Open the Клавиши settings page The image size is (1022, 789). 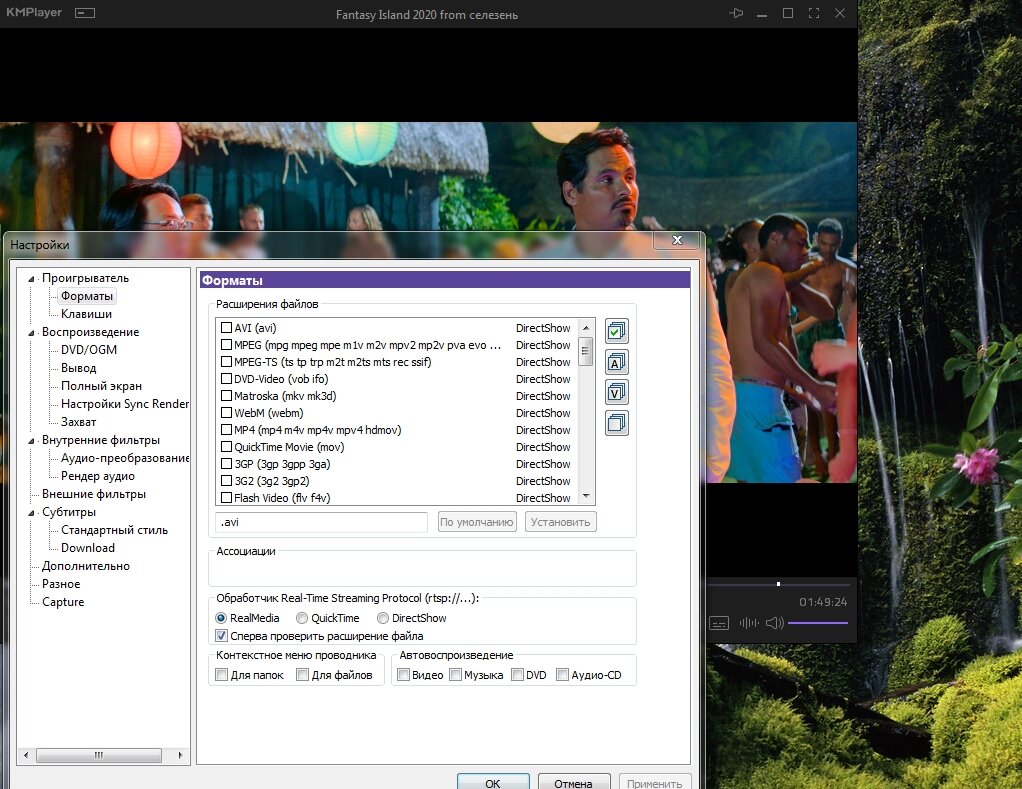coord(86,314)
